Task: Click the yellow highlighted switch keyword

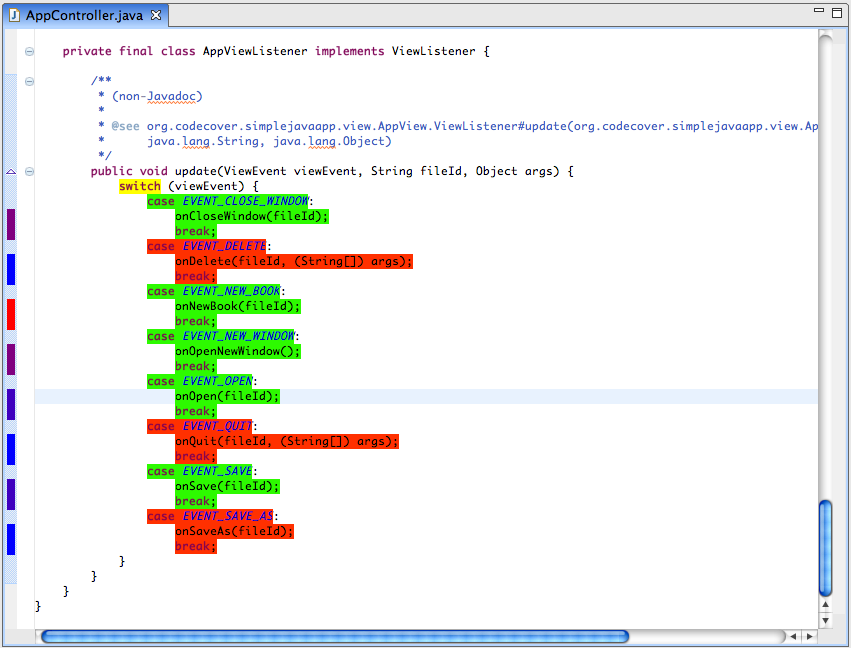Action: click(140, 186)
